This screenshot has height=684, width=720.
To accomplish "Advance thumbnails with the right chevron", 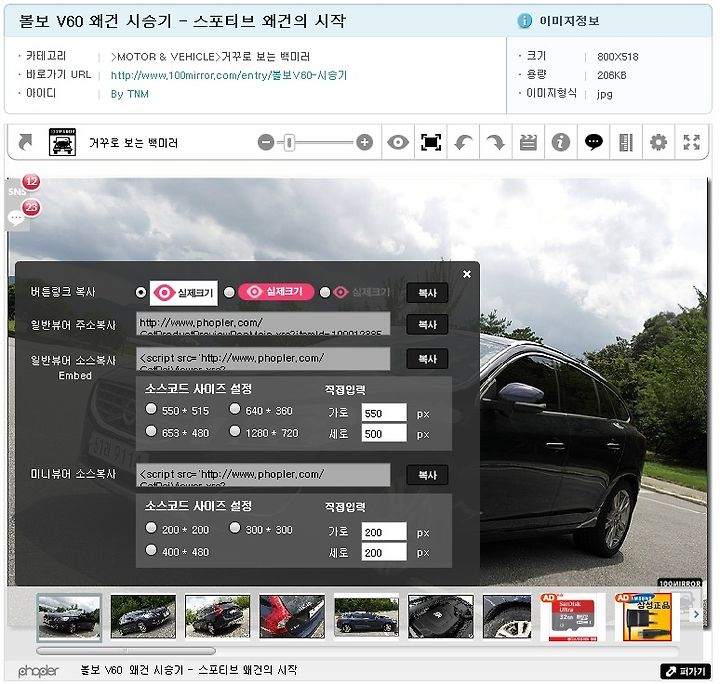I will point(696,614).
